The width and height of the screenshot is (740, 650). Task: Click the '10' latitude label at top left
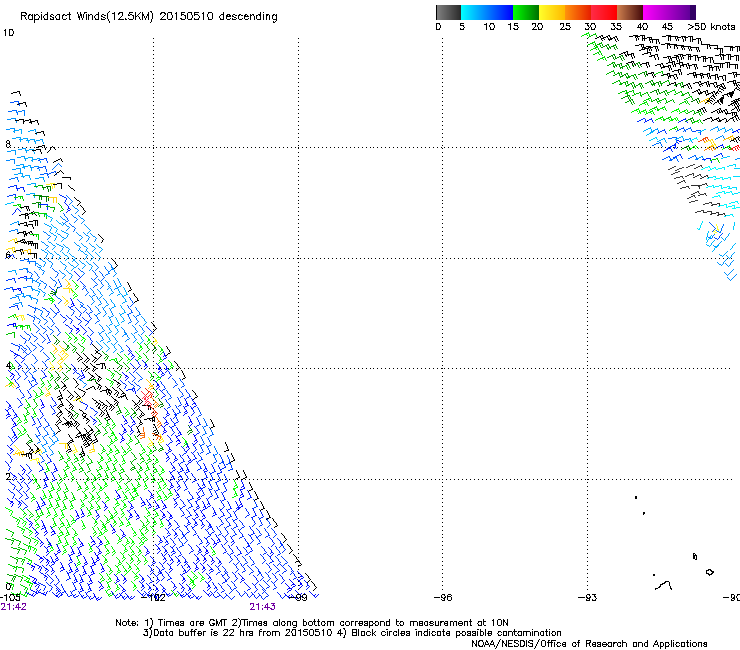[8, 33]
